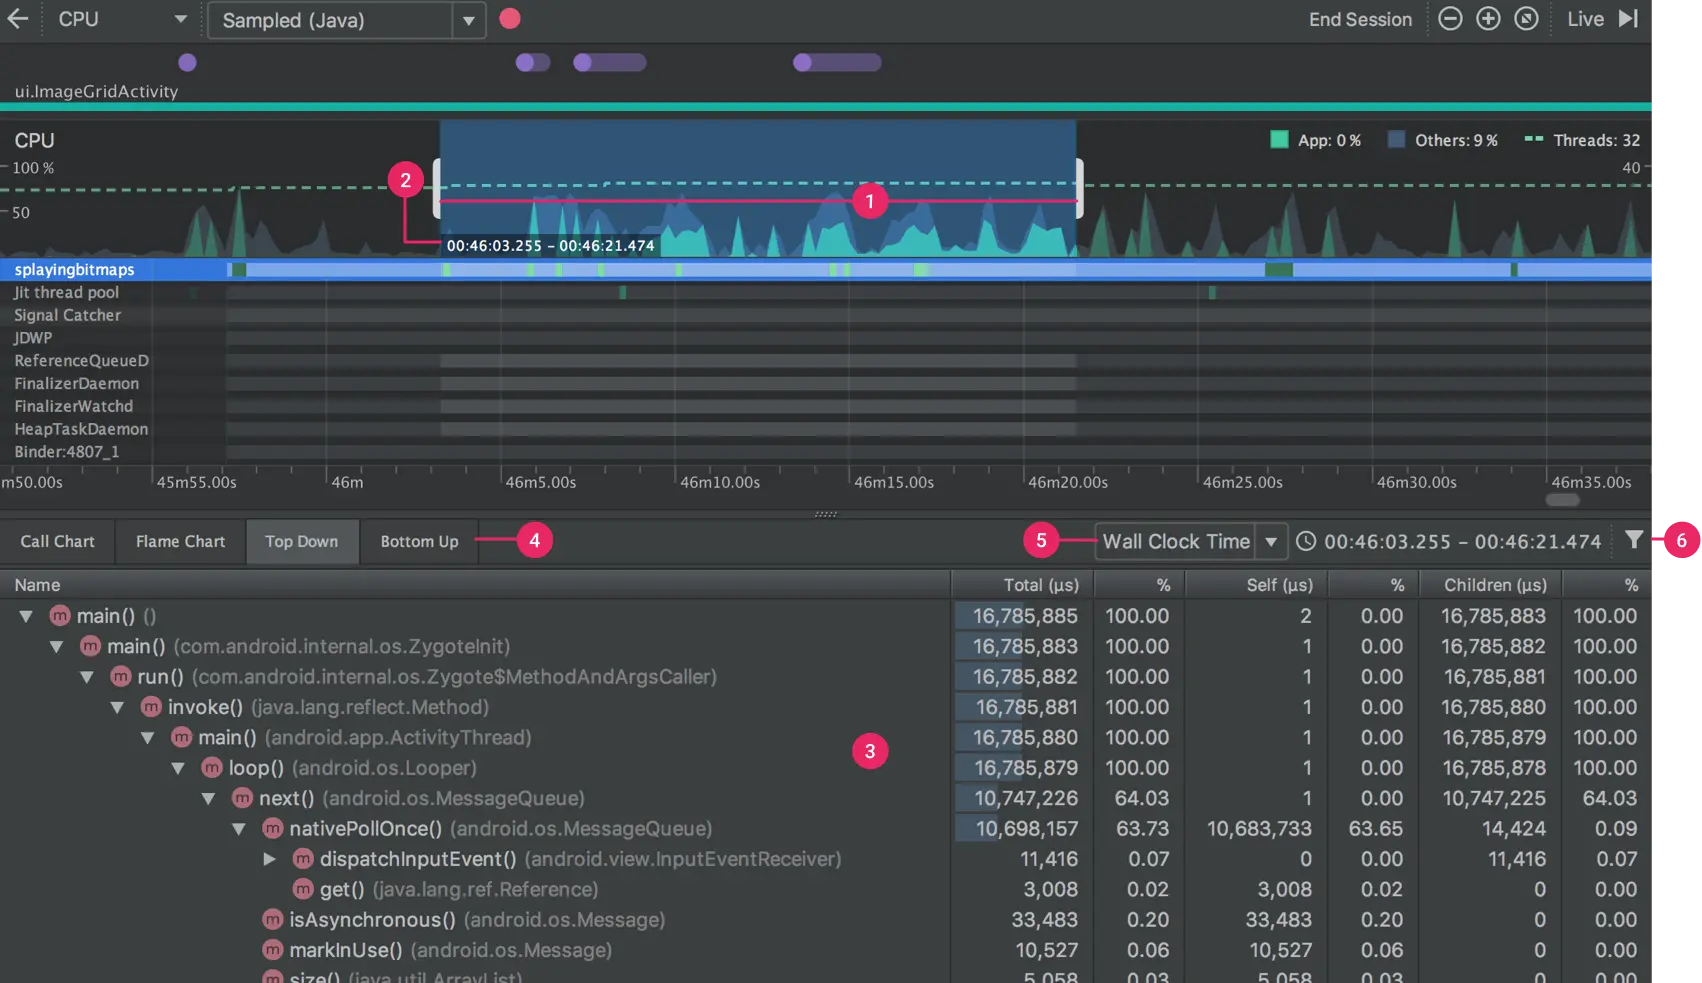Collapse main() ActivityThread node
Viewport: 1702px width, 983px height.
click(x=148, y=738)
